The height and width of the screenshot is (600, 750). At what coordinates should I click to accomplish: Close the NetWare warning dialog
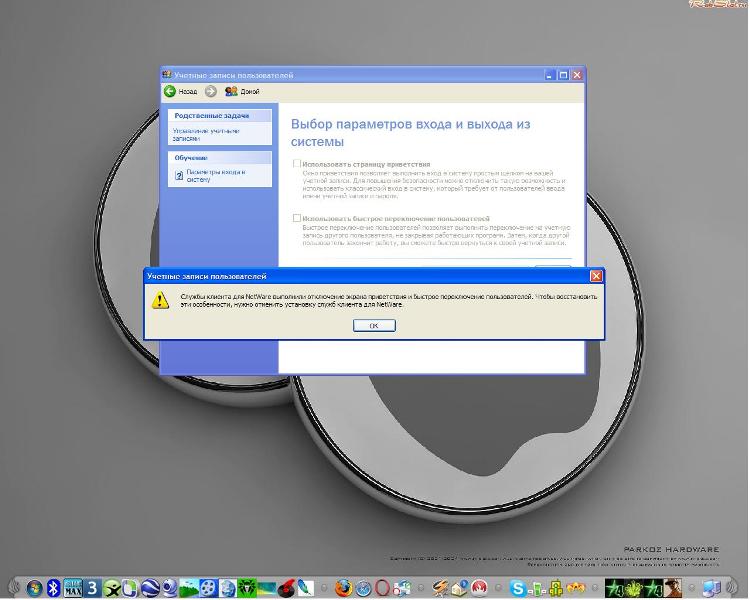pos(596,276)
